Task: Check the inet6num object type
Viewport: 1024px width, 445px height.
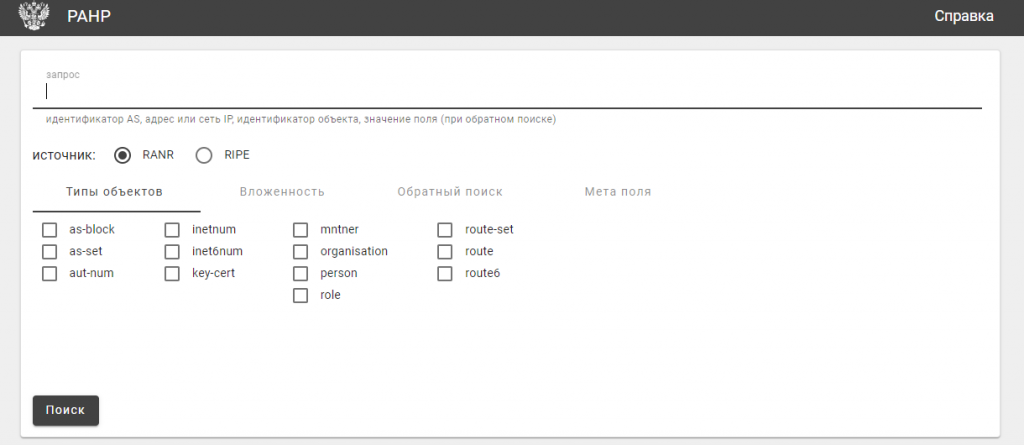Action: coord(172,252)
